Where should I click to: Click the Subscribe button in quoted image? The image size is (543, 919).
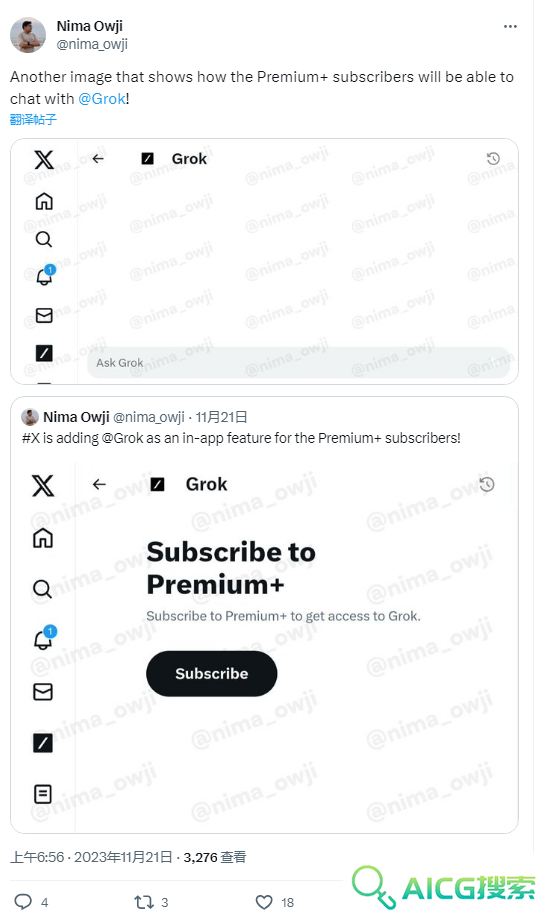click(212, 673)
